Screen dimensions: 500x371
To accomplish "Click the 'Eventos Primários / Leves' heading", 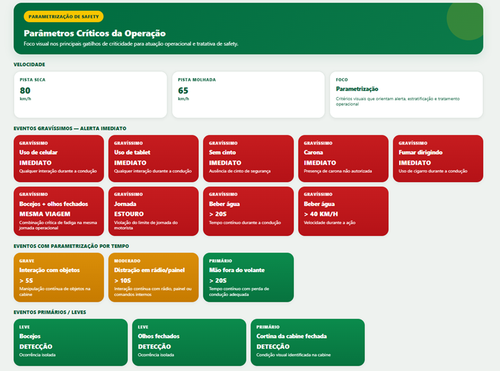I will [x=50, y=312].
